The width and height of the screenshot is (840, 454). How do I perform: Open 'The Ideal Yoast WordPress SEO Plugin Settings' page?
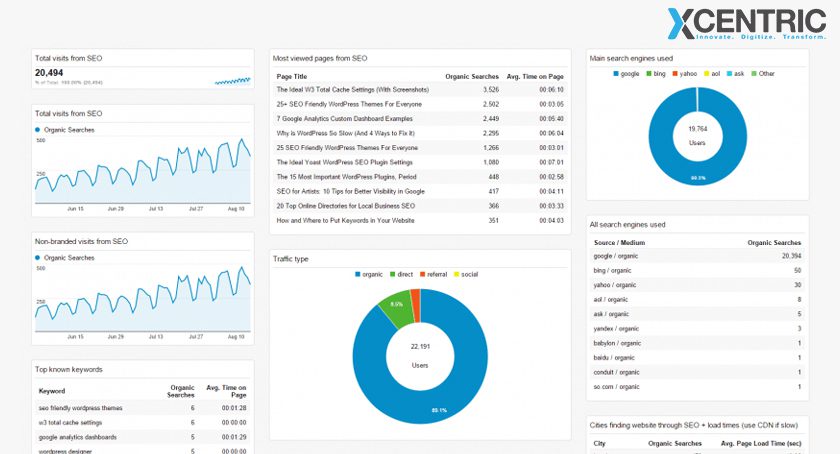(x=344, y=162)
